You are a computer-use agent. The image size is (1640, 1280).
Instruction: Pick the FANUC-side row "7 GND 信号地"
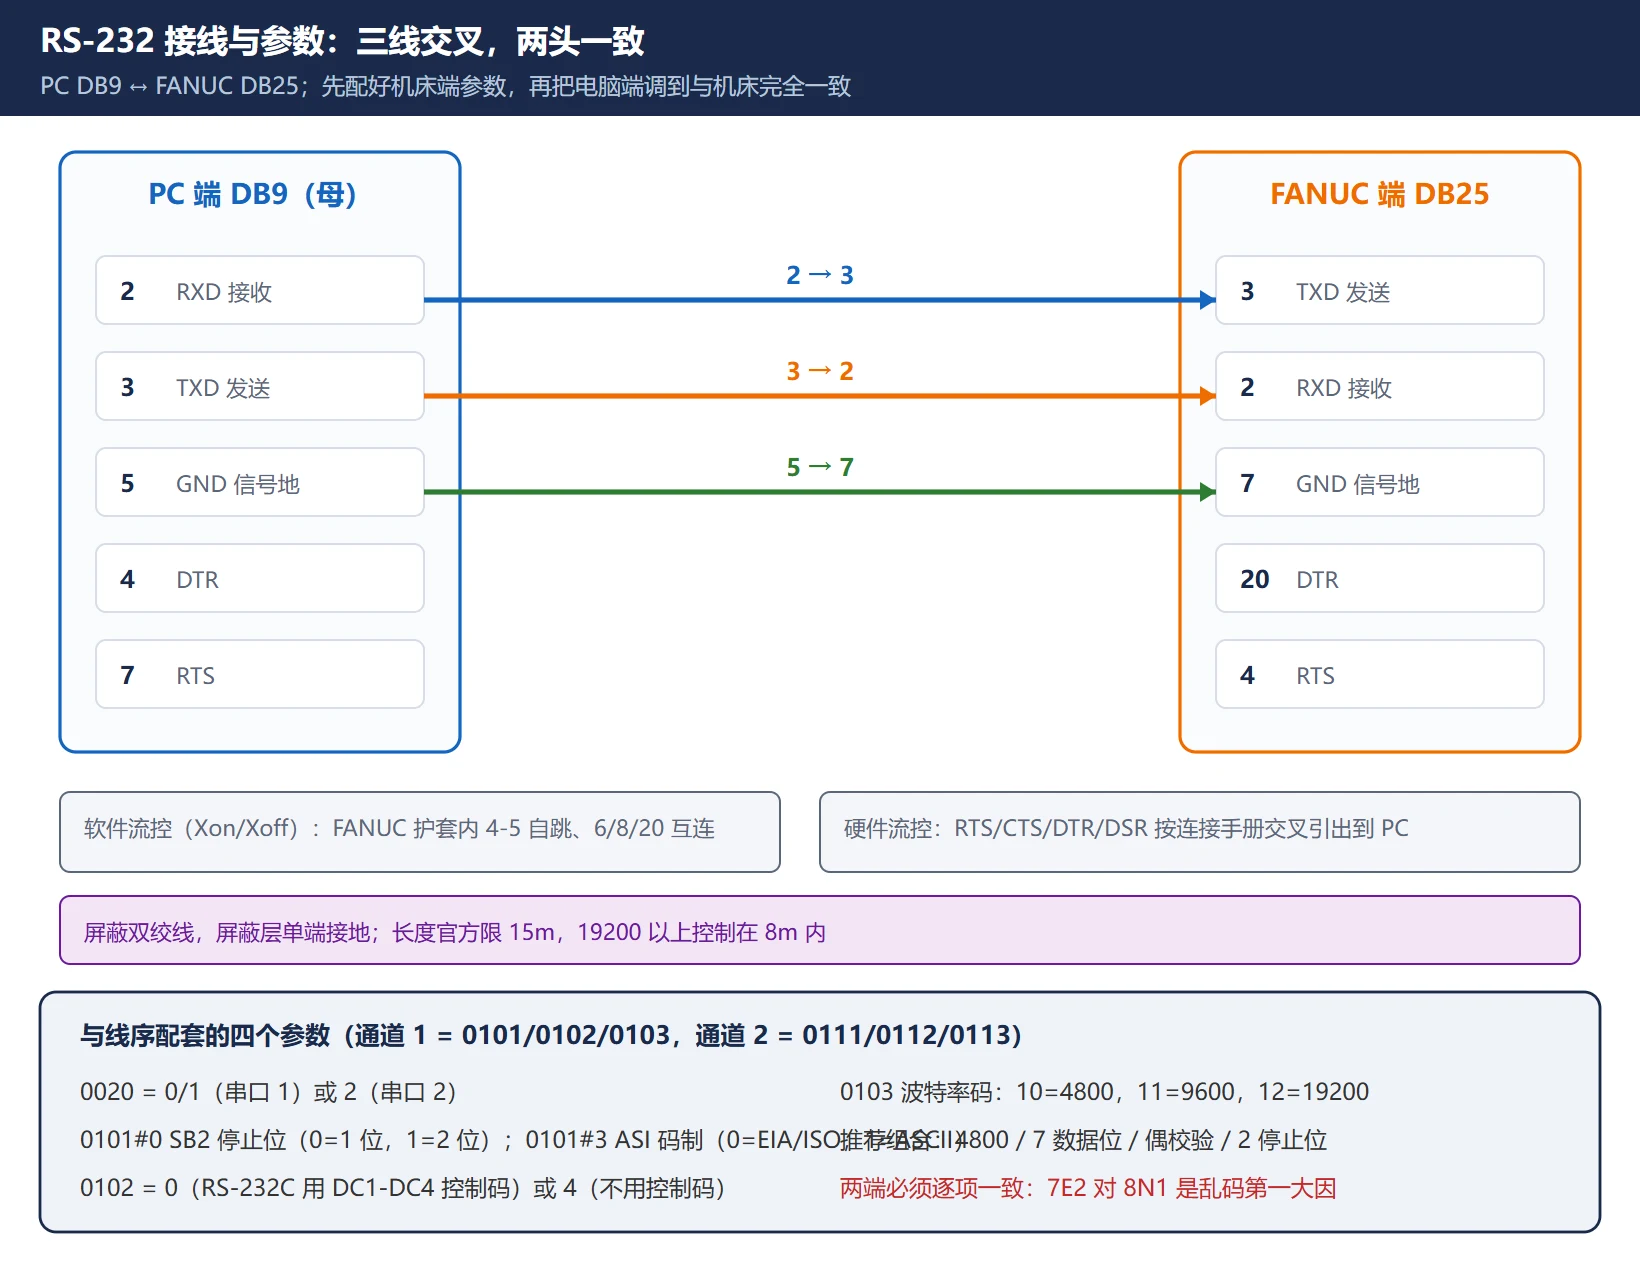[1380, 482]
